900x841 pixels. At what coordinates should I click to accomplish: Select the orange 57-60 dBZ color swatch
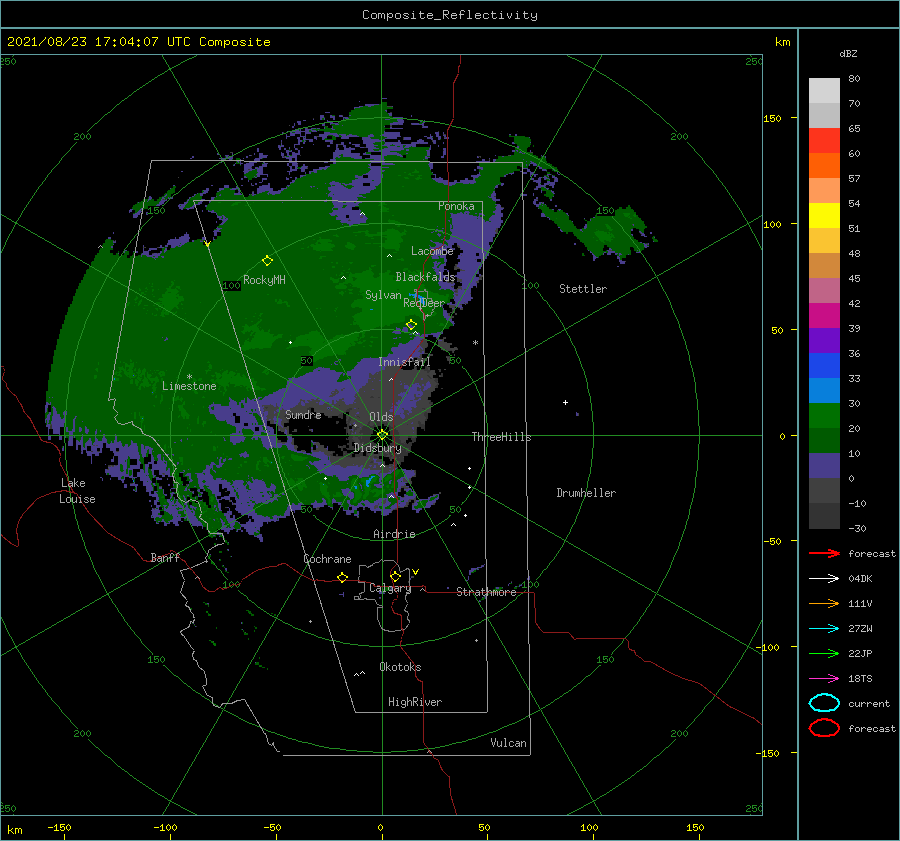point(824,166)
